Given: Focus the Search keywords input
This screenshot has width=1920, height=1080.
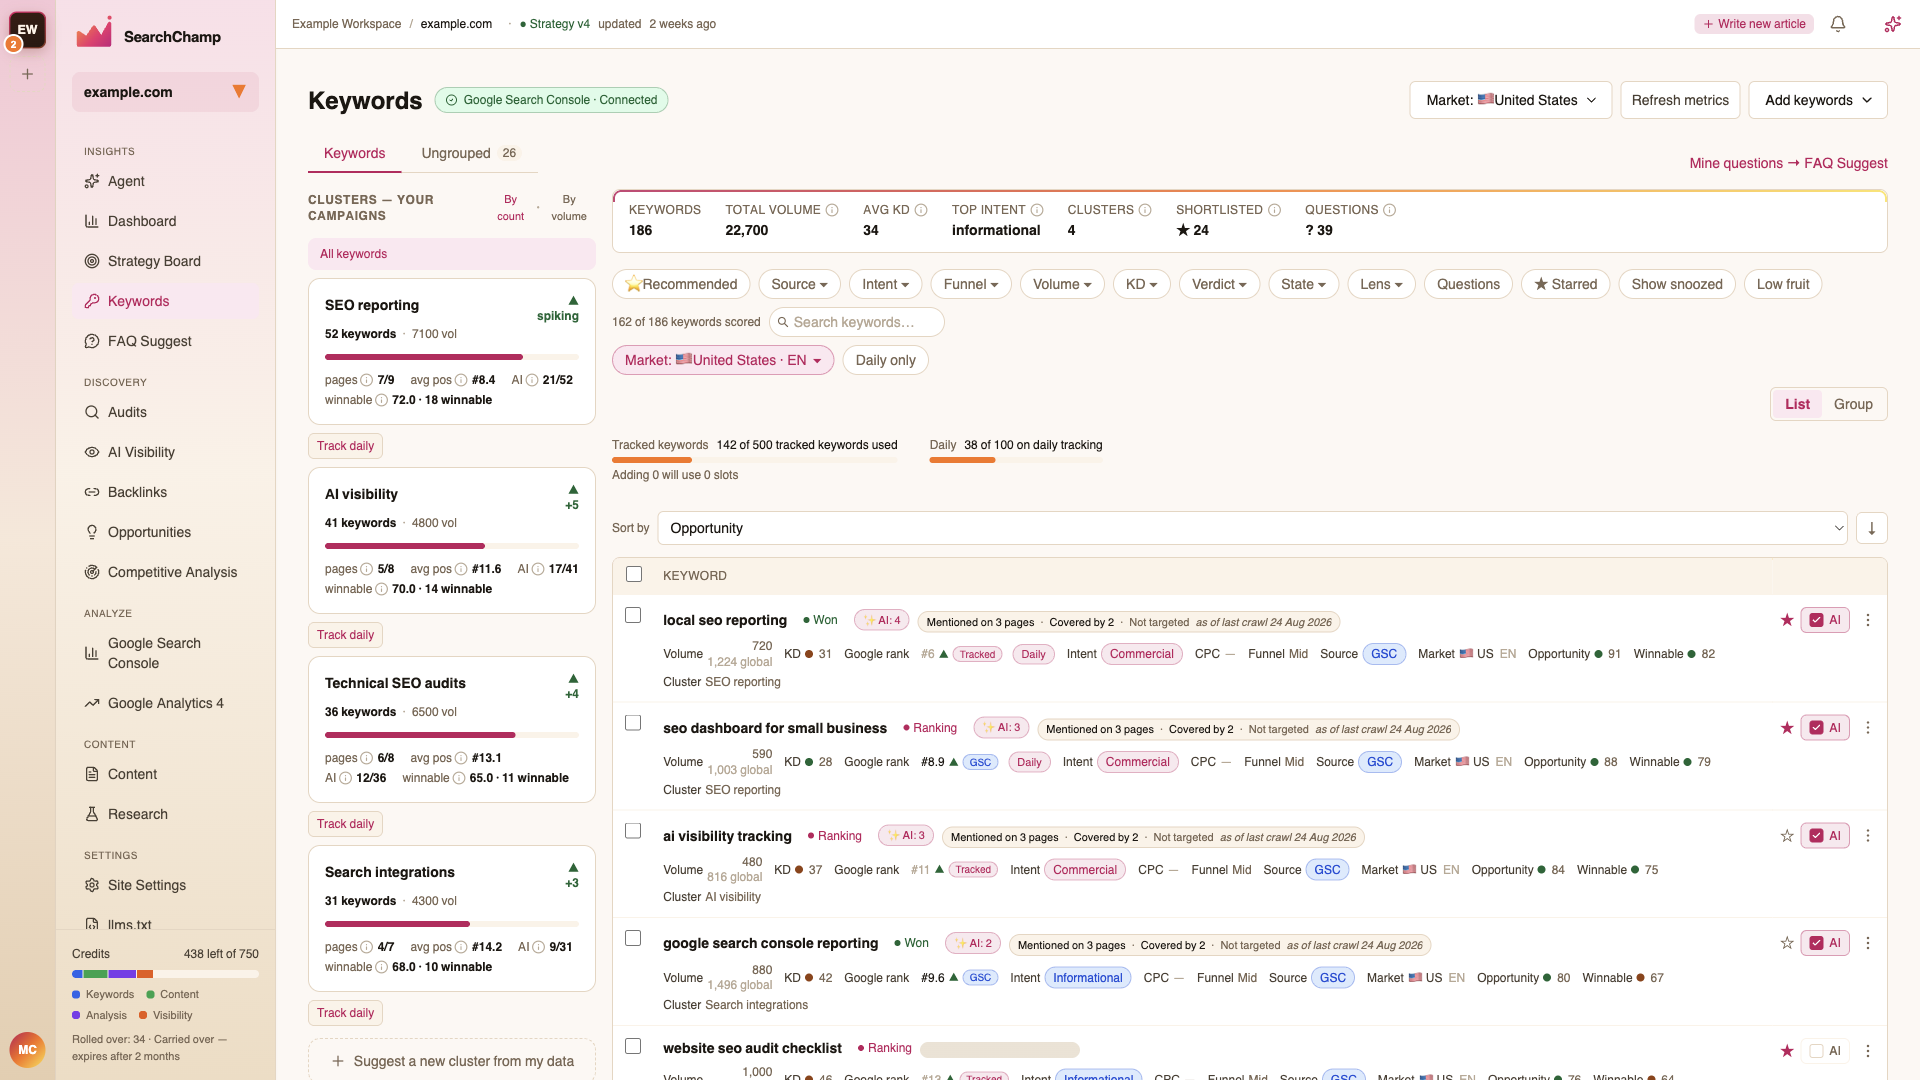Looking at the screenshot, I should pos(856,322).
